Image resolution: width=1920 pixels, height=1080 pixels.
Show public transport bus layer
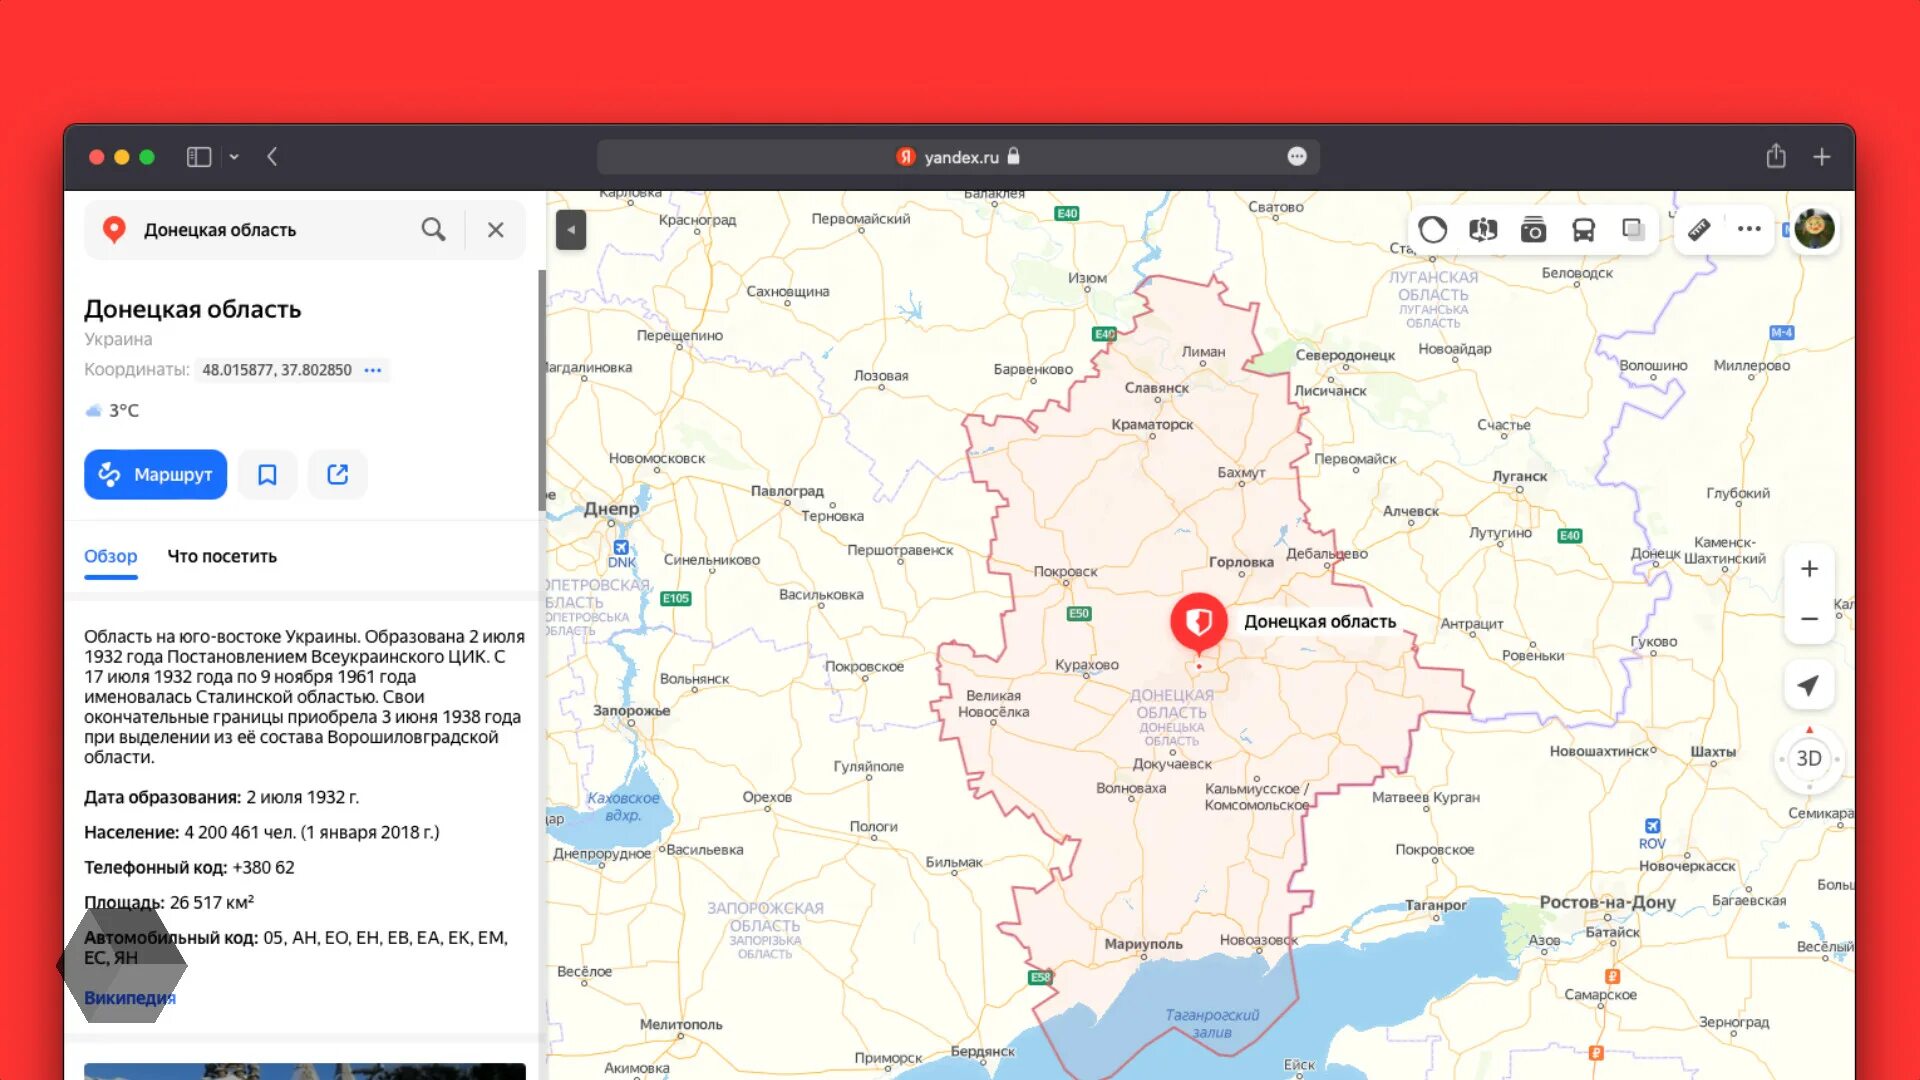[1583, 230]
